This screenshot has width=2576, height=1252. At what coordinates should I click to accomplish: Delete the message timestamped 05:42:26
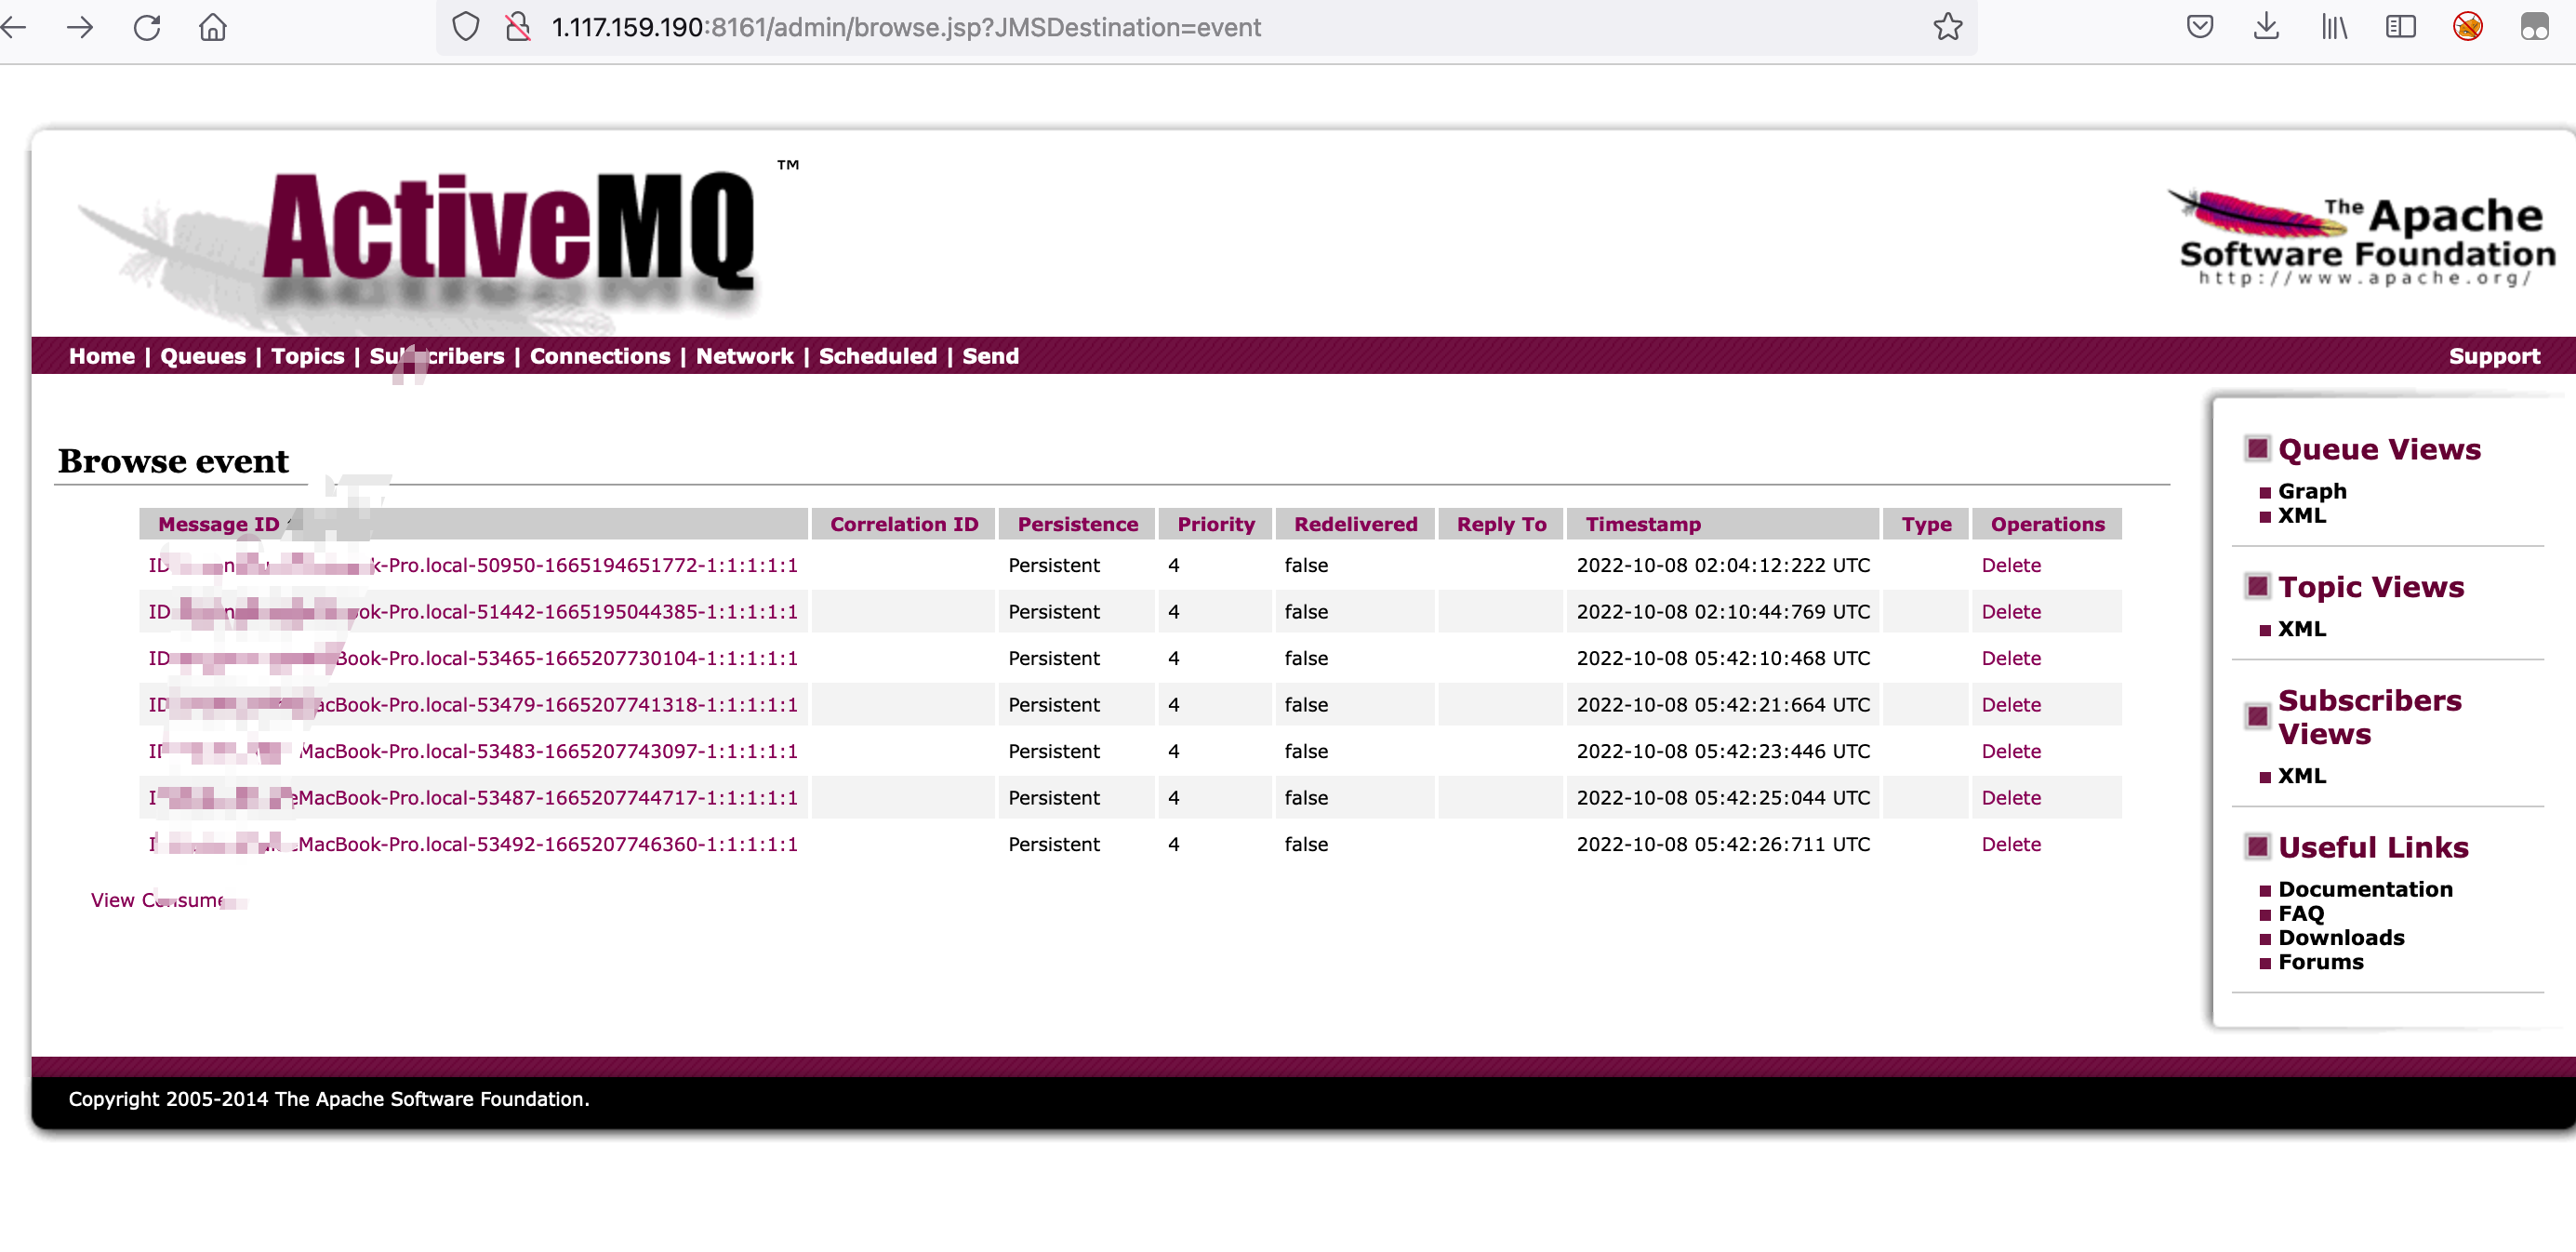point(2010,844)
